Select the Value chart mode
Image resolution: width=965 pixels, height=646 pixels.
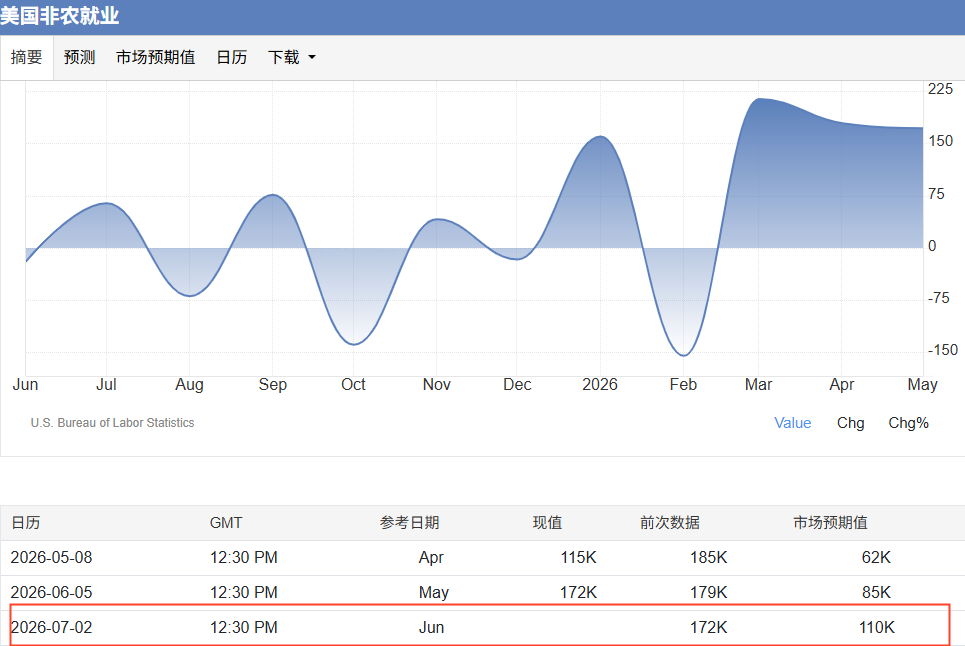[x=792, y=423]
